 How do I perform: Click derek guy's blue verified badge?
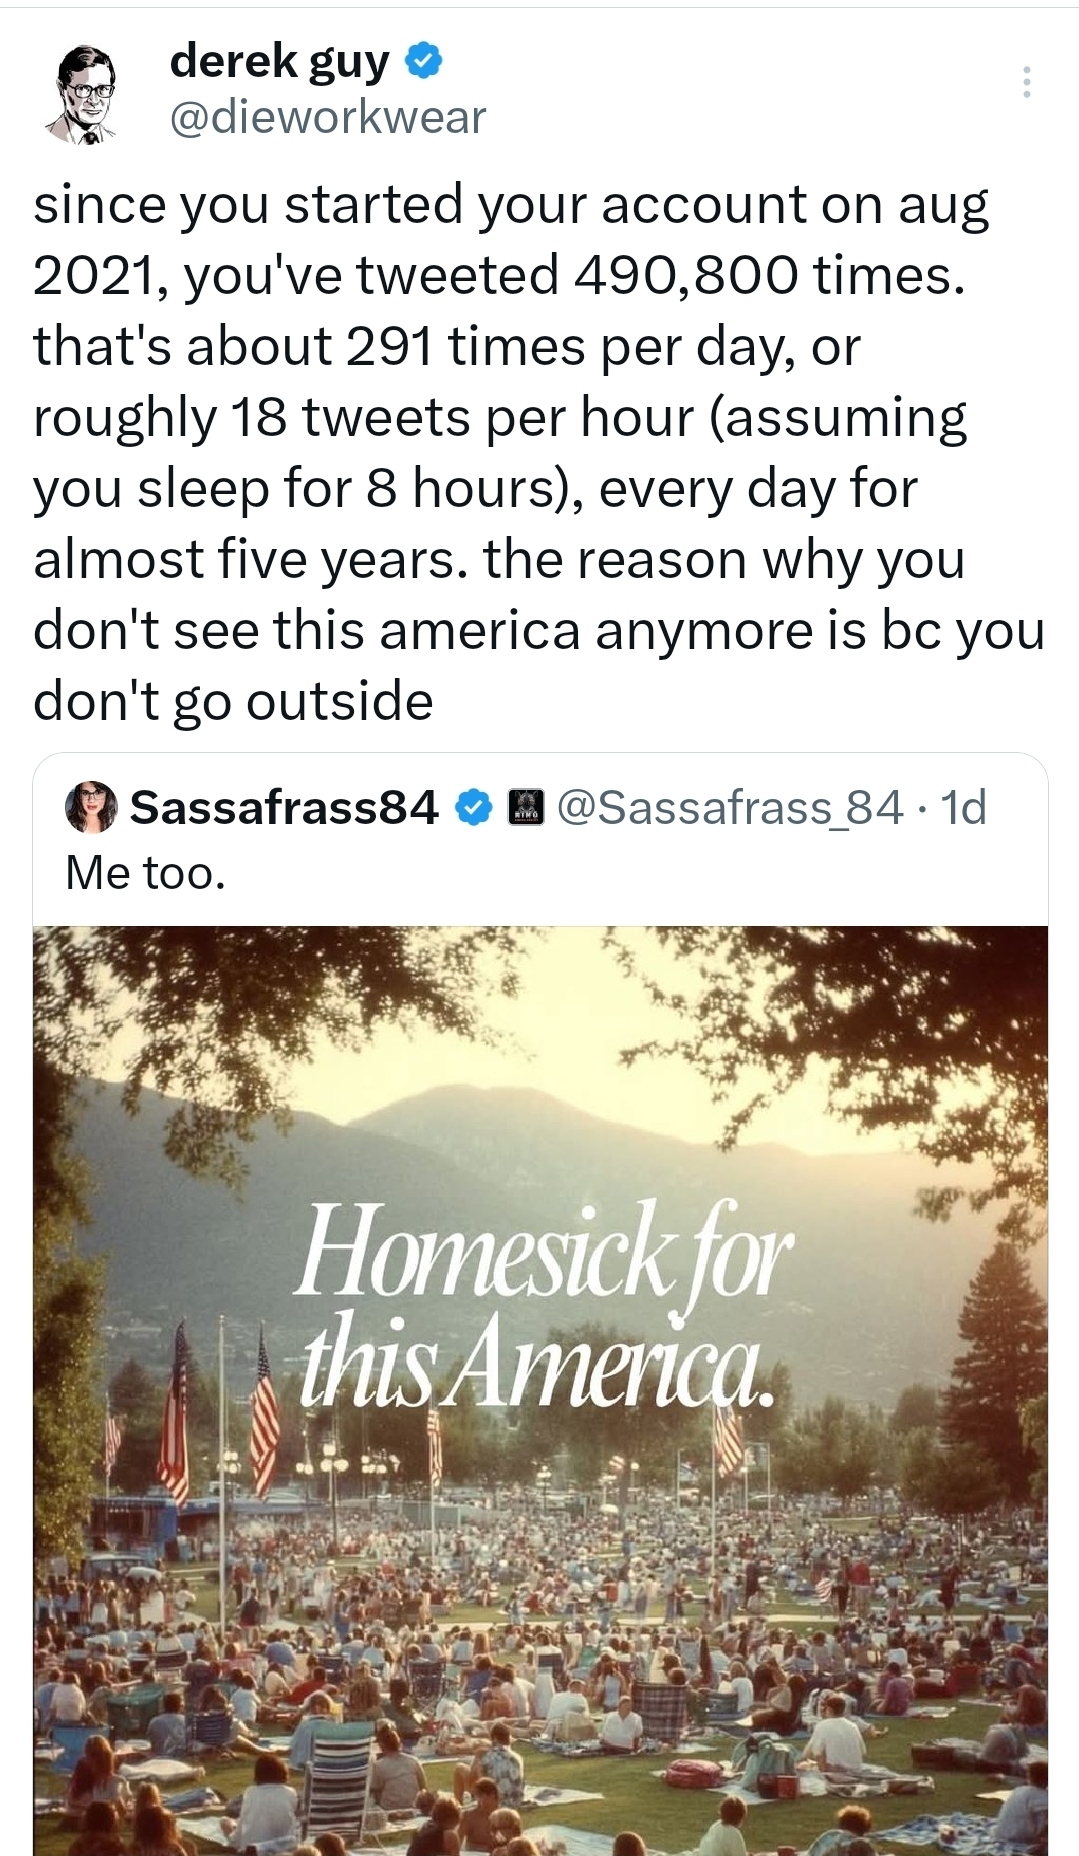pos(424,62)
